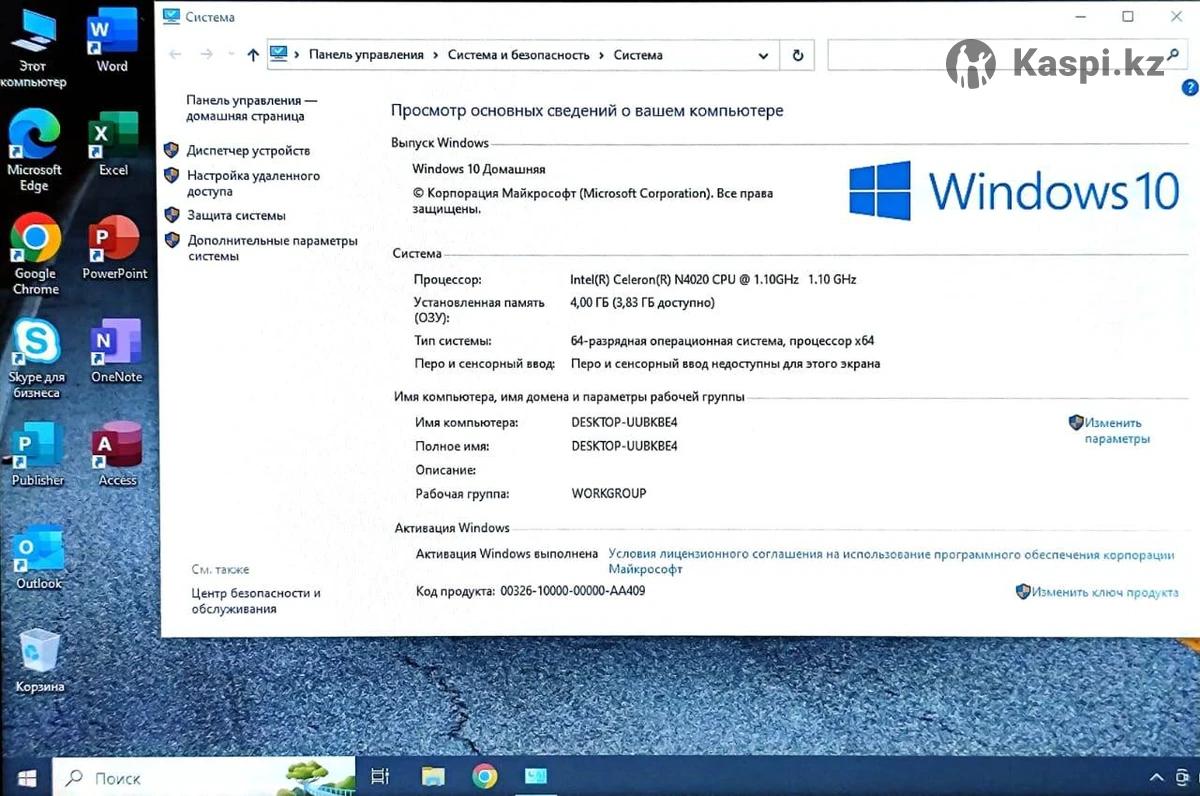Show hidden tray icons chevron

pos(1157,778)
